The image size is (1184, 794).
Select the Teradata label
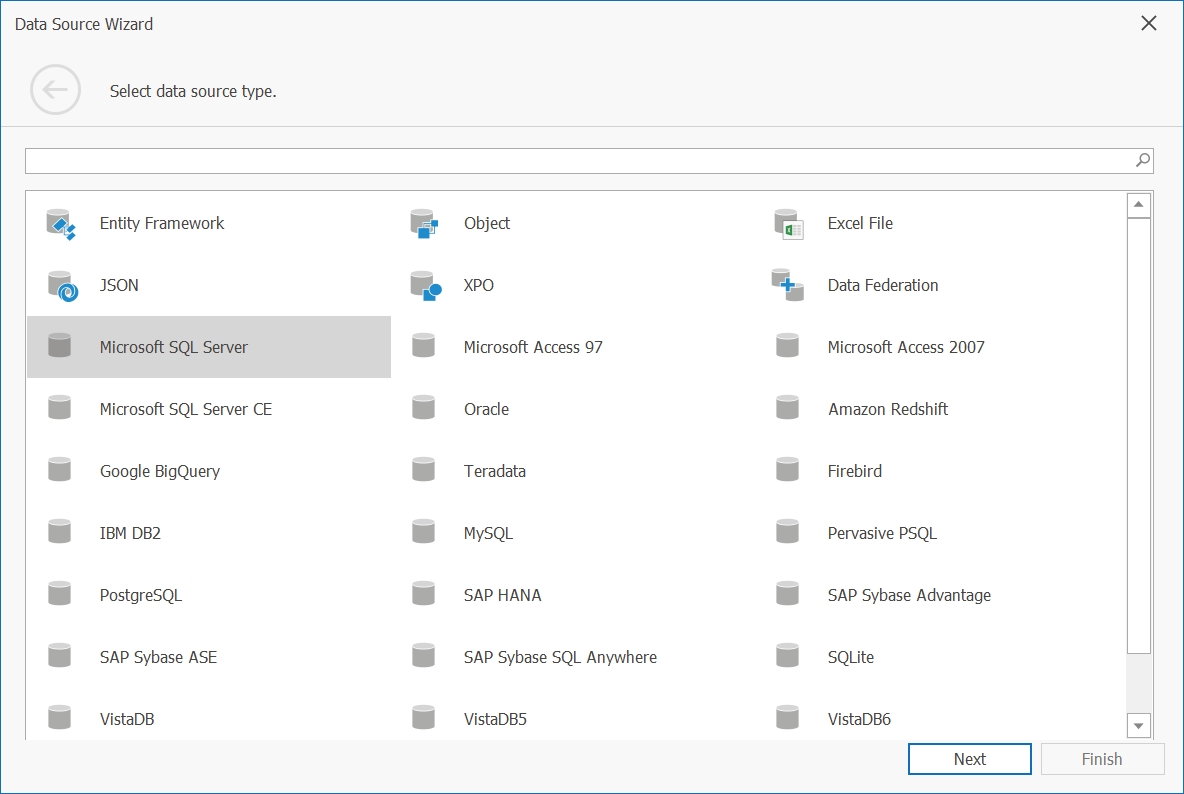point(495,471)
